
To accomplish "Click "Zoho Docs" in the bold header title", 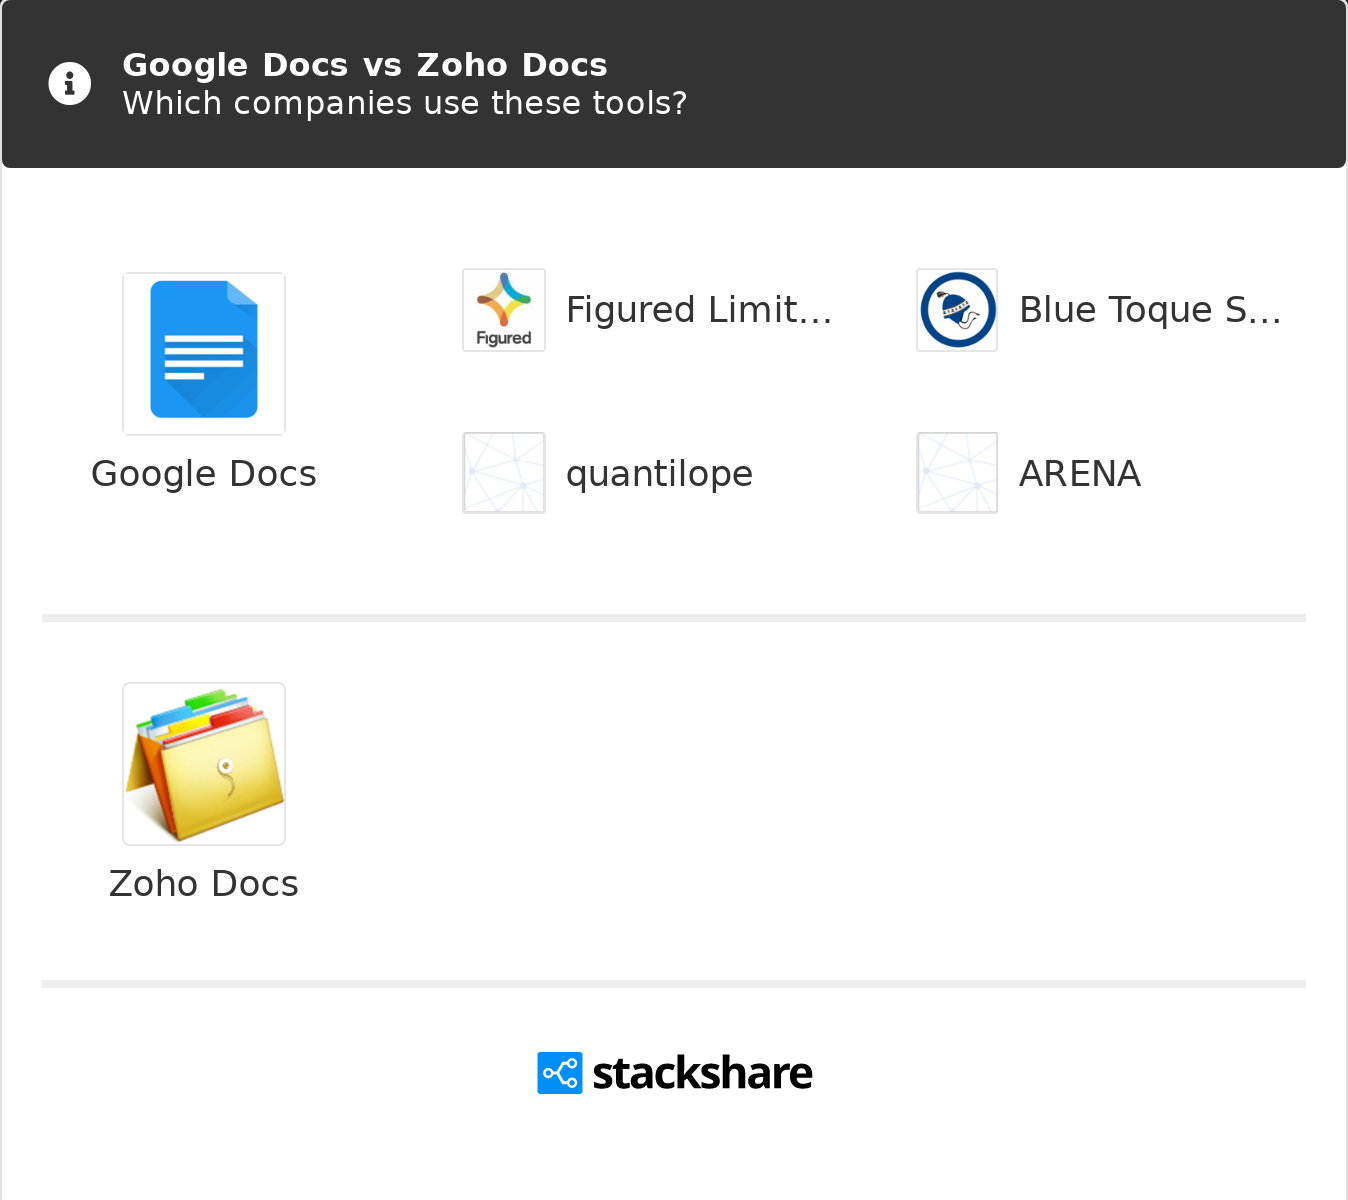I will [512, 65].
